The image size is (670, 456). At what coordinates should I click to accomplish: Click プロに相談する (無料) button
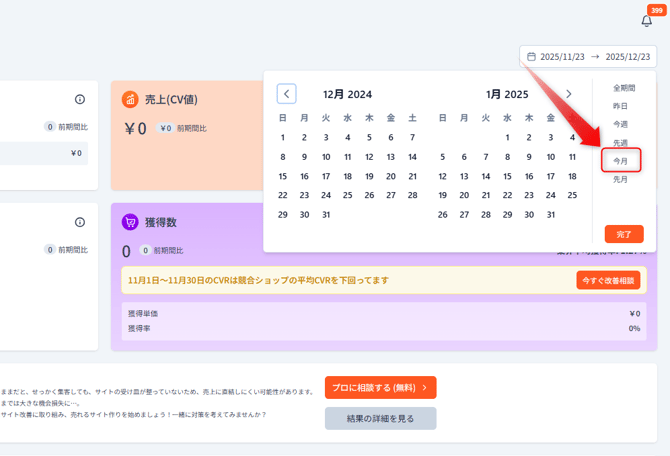(380, 387)
